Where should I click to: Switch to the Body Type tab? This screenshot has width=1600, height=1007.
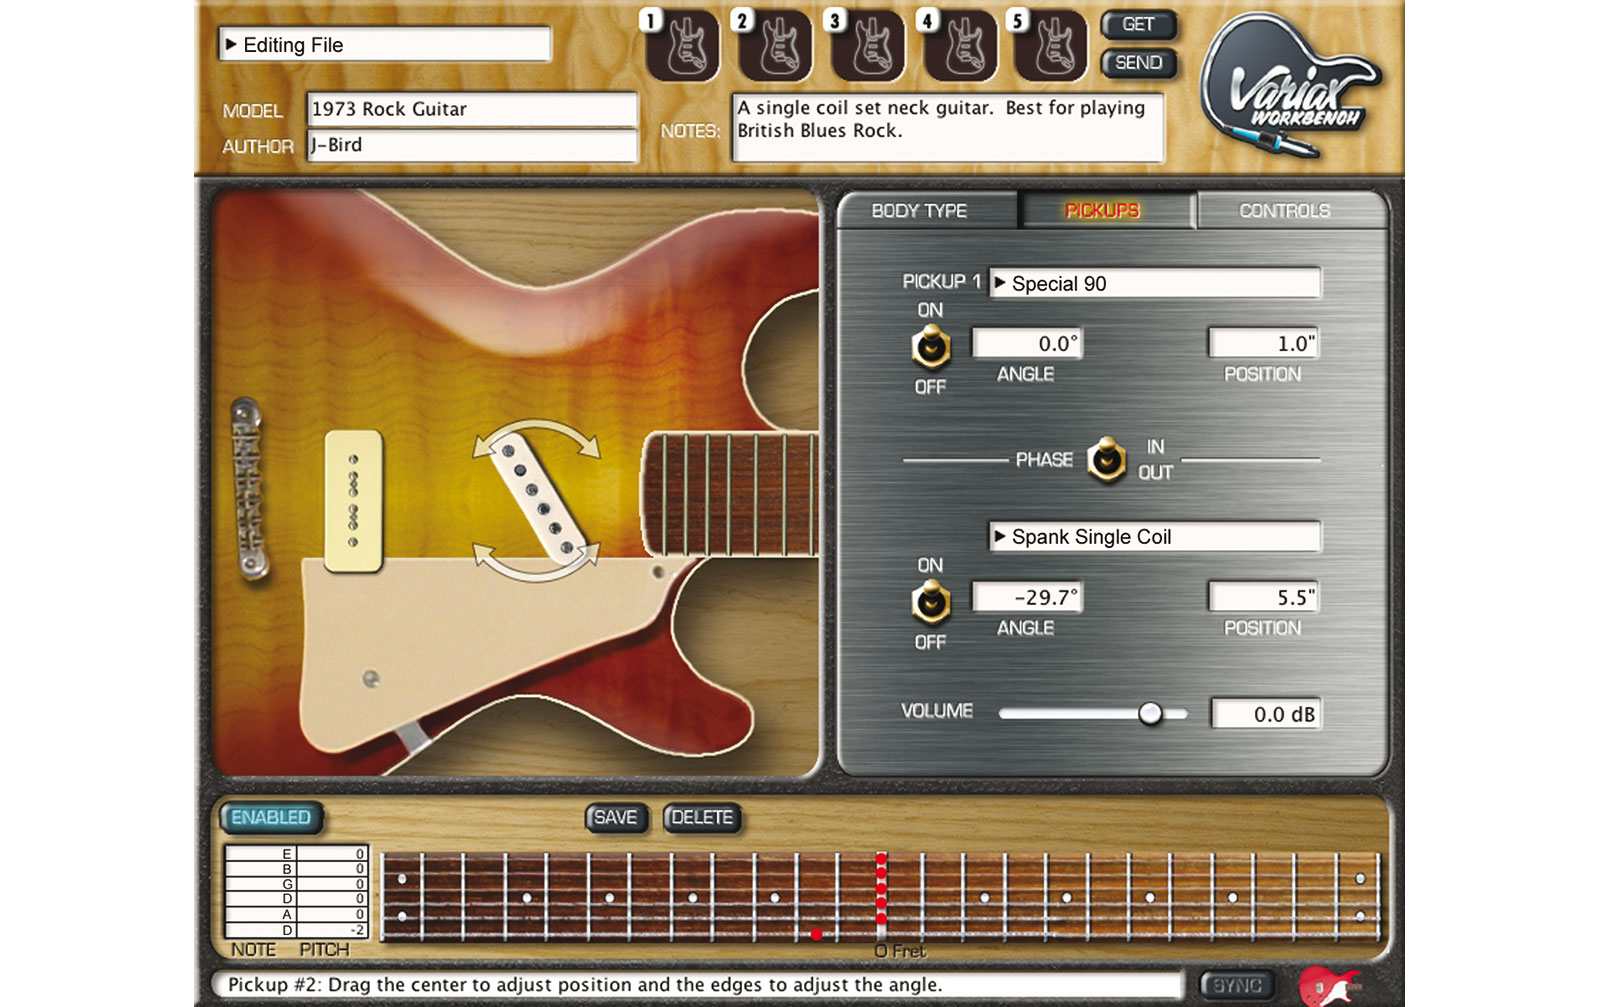tap(919, 211)
